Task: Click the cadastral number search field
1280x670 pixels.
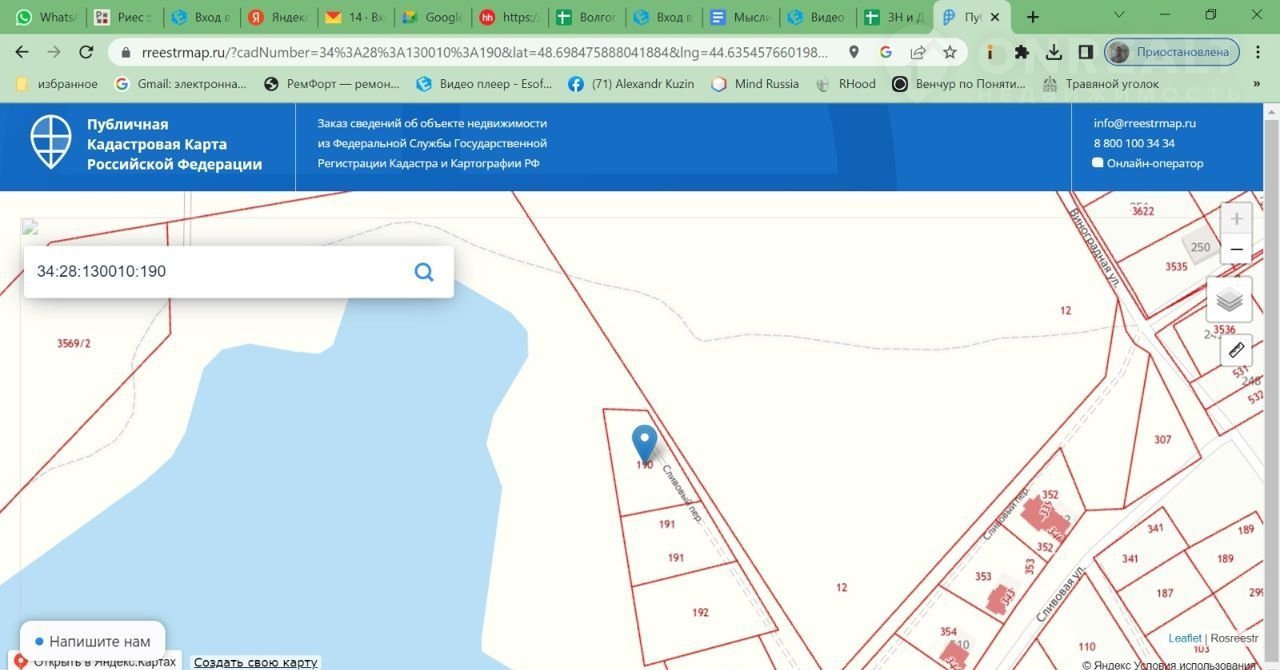Action: point(215,272)
